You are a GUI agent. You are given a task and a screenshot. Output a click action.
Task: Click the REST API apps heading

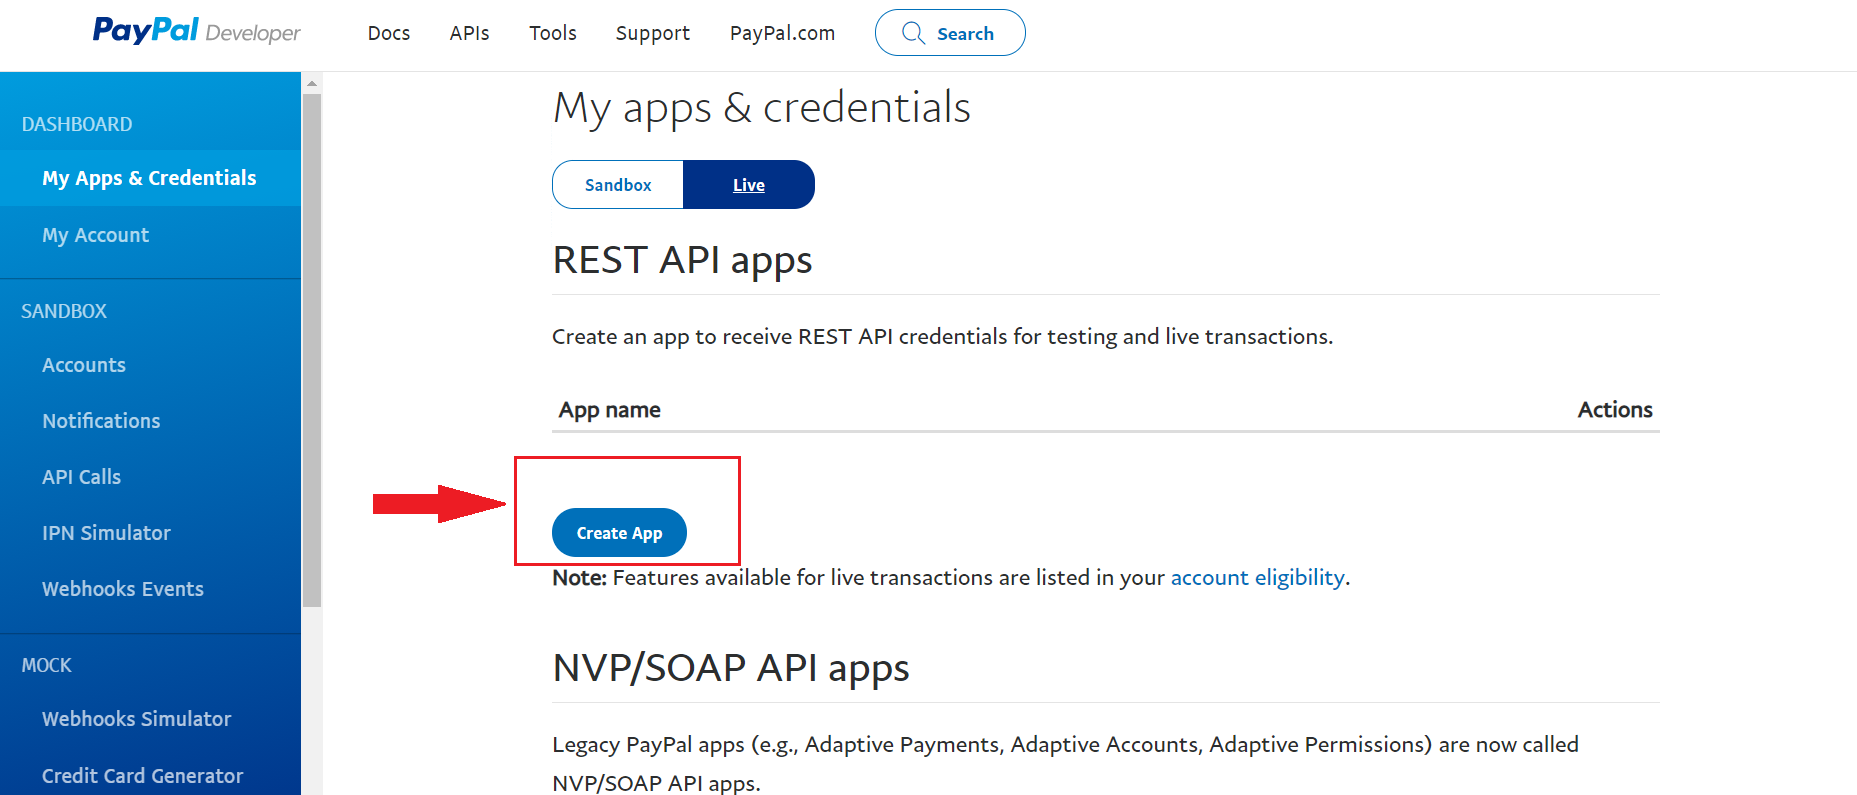tap(682, 260)
